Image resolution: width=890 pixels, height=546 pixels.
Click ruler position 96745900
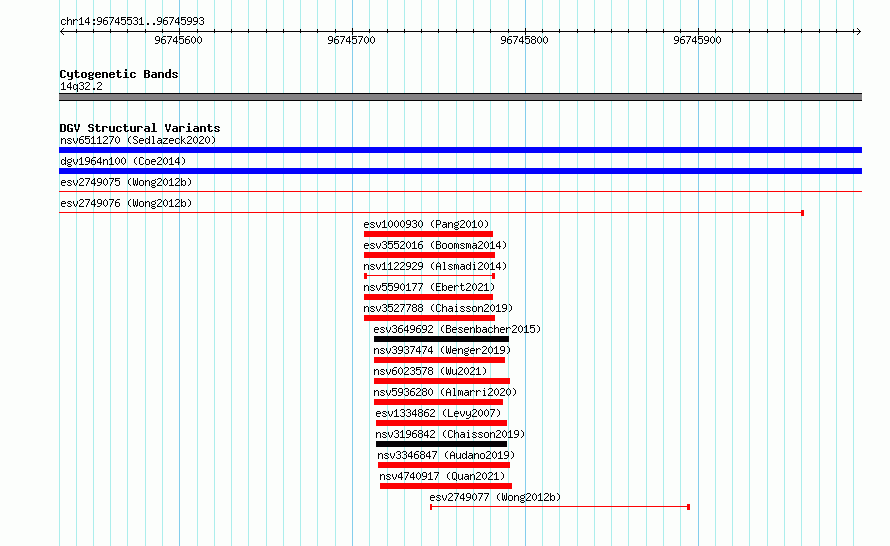698,40
